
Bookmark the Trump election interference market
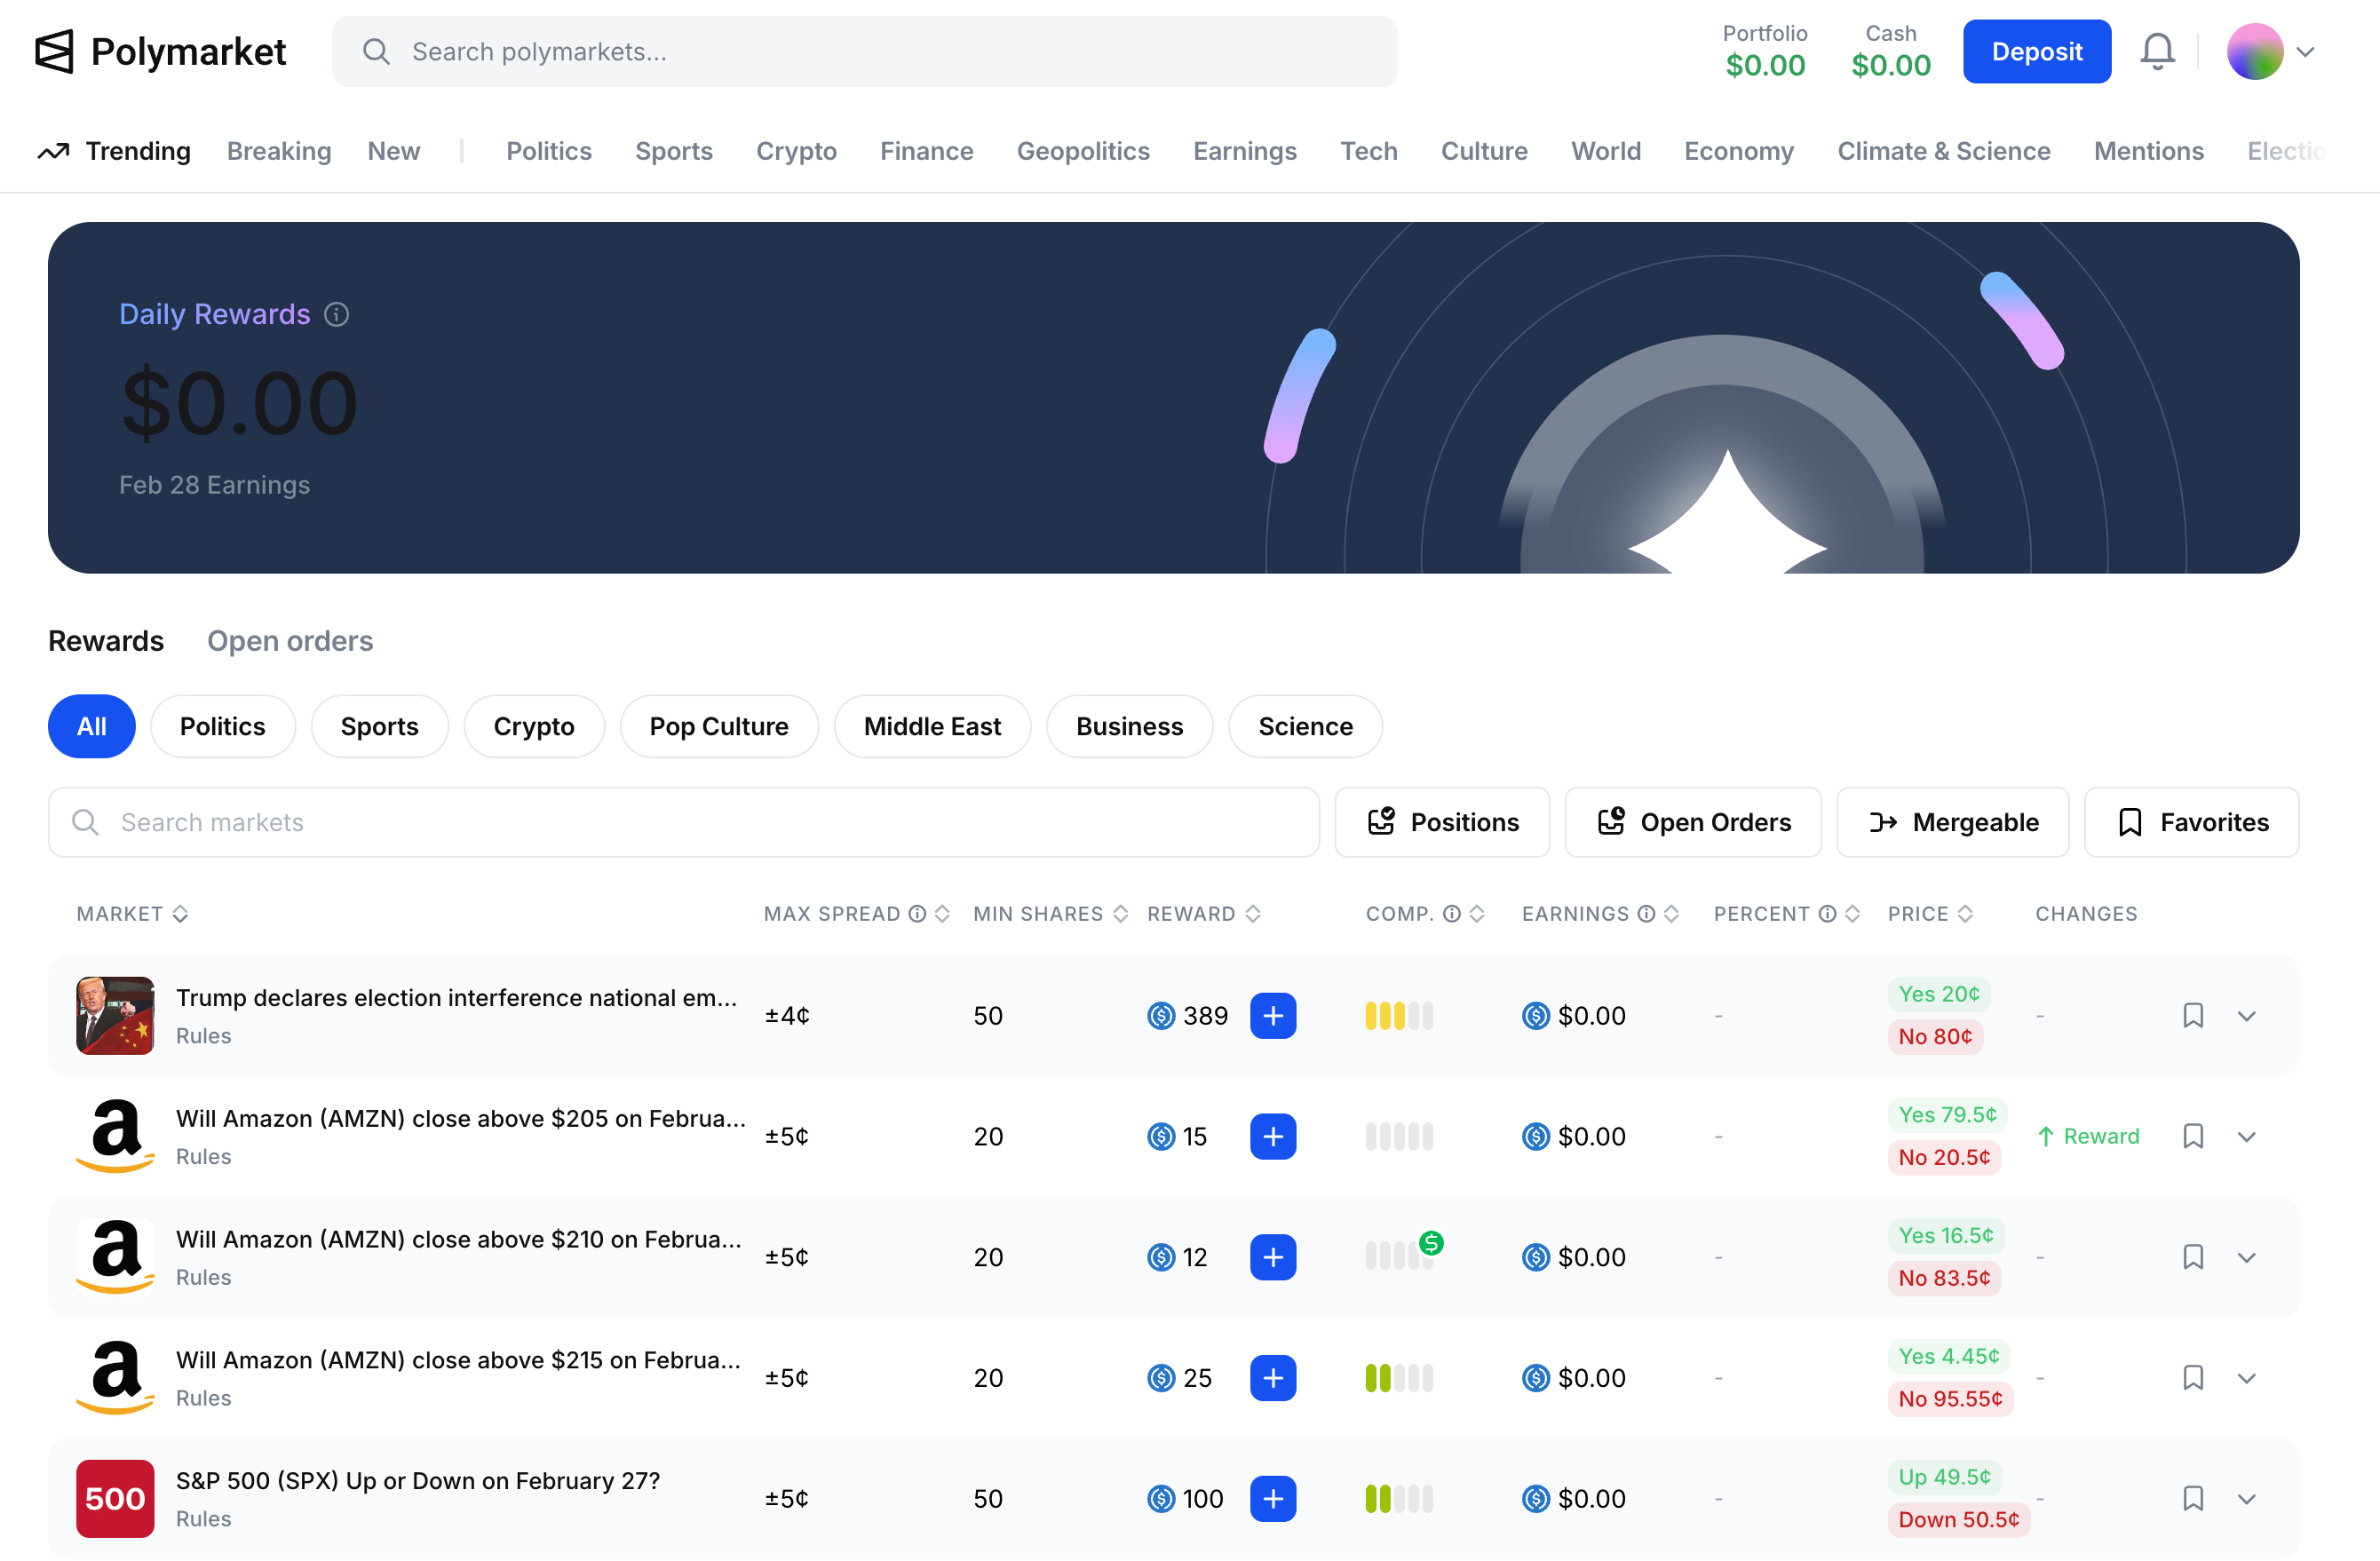(2192, 1015)
